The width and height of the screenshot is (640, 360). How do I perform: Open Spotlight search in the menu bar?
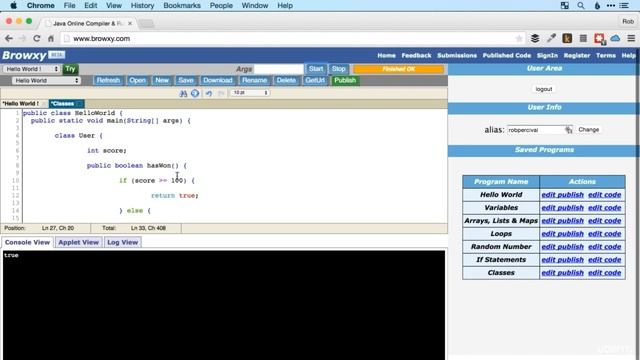[x=581, y=5]
